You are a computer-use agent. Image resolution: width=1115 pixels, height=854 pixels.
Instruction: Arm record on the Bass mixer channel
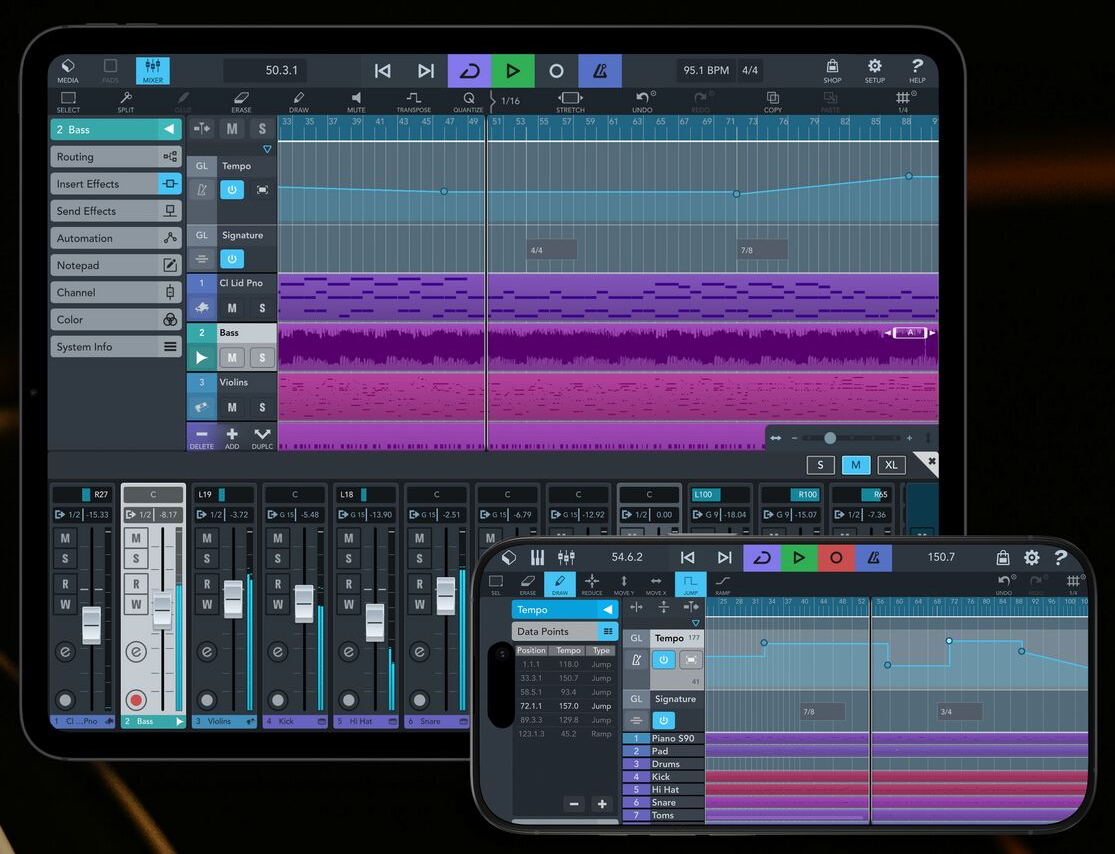(136, 700)
